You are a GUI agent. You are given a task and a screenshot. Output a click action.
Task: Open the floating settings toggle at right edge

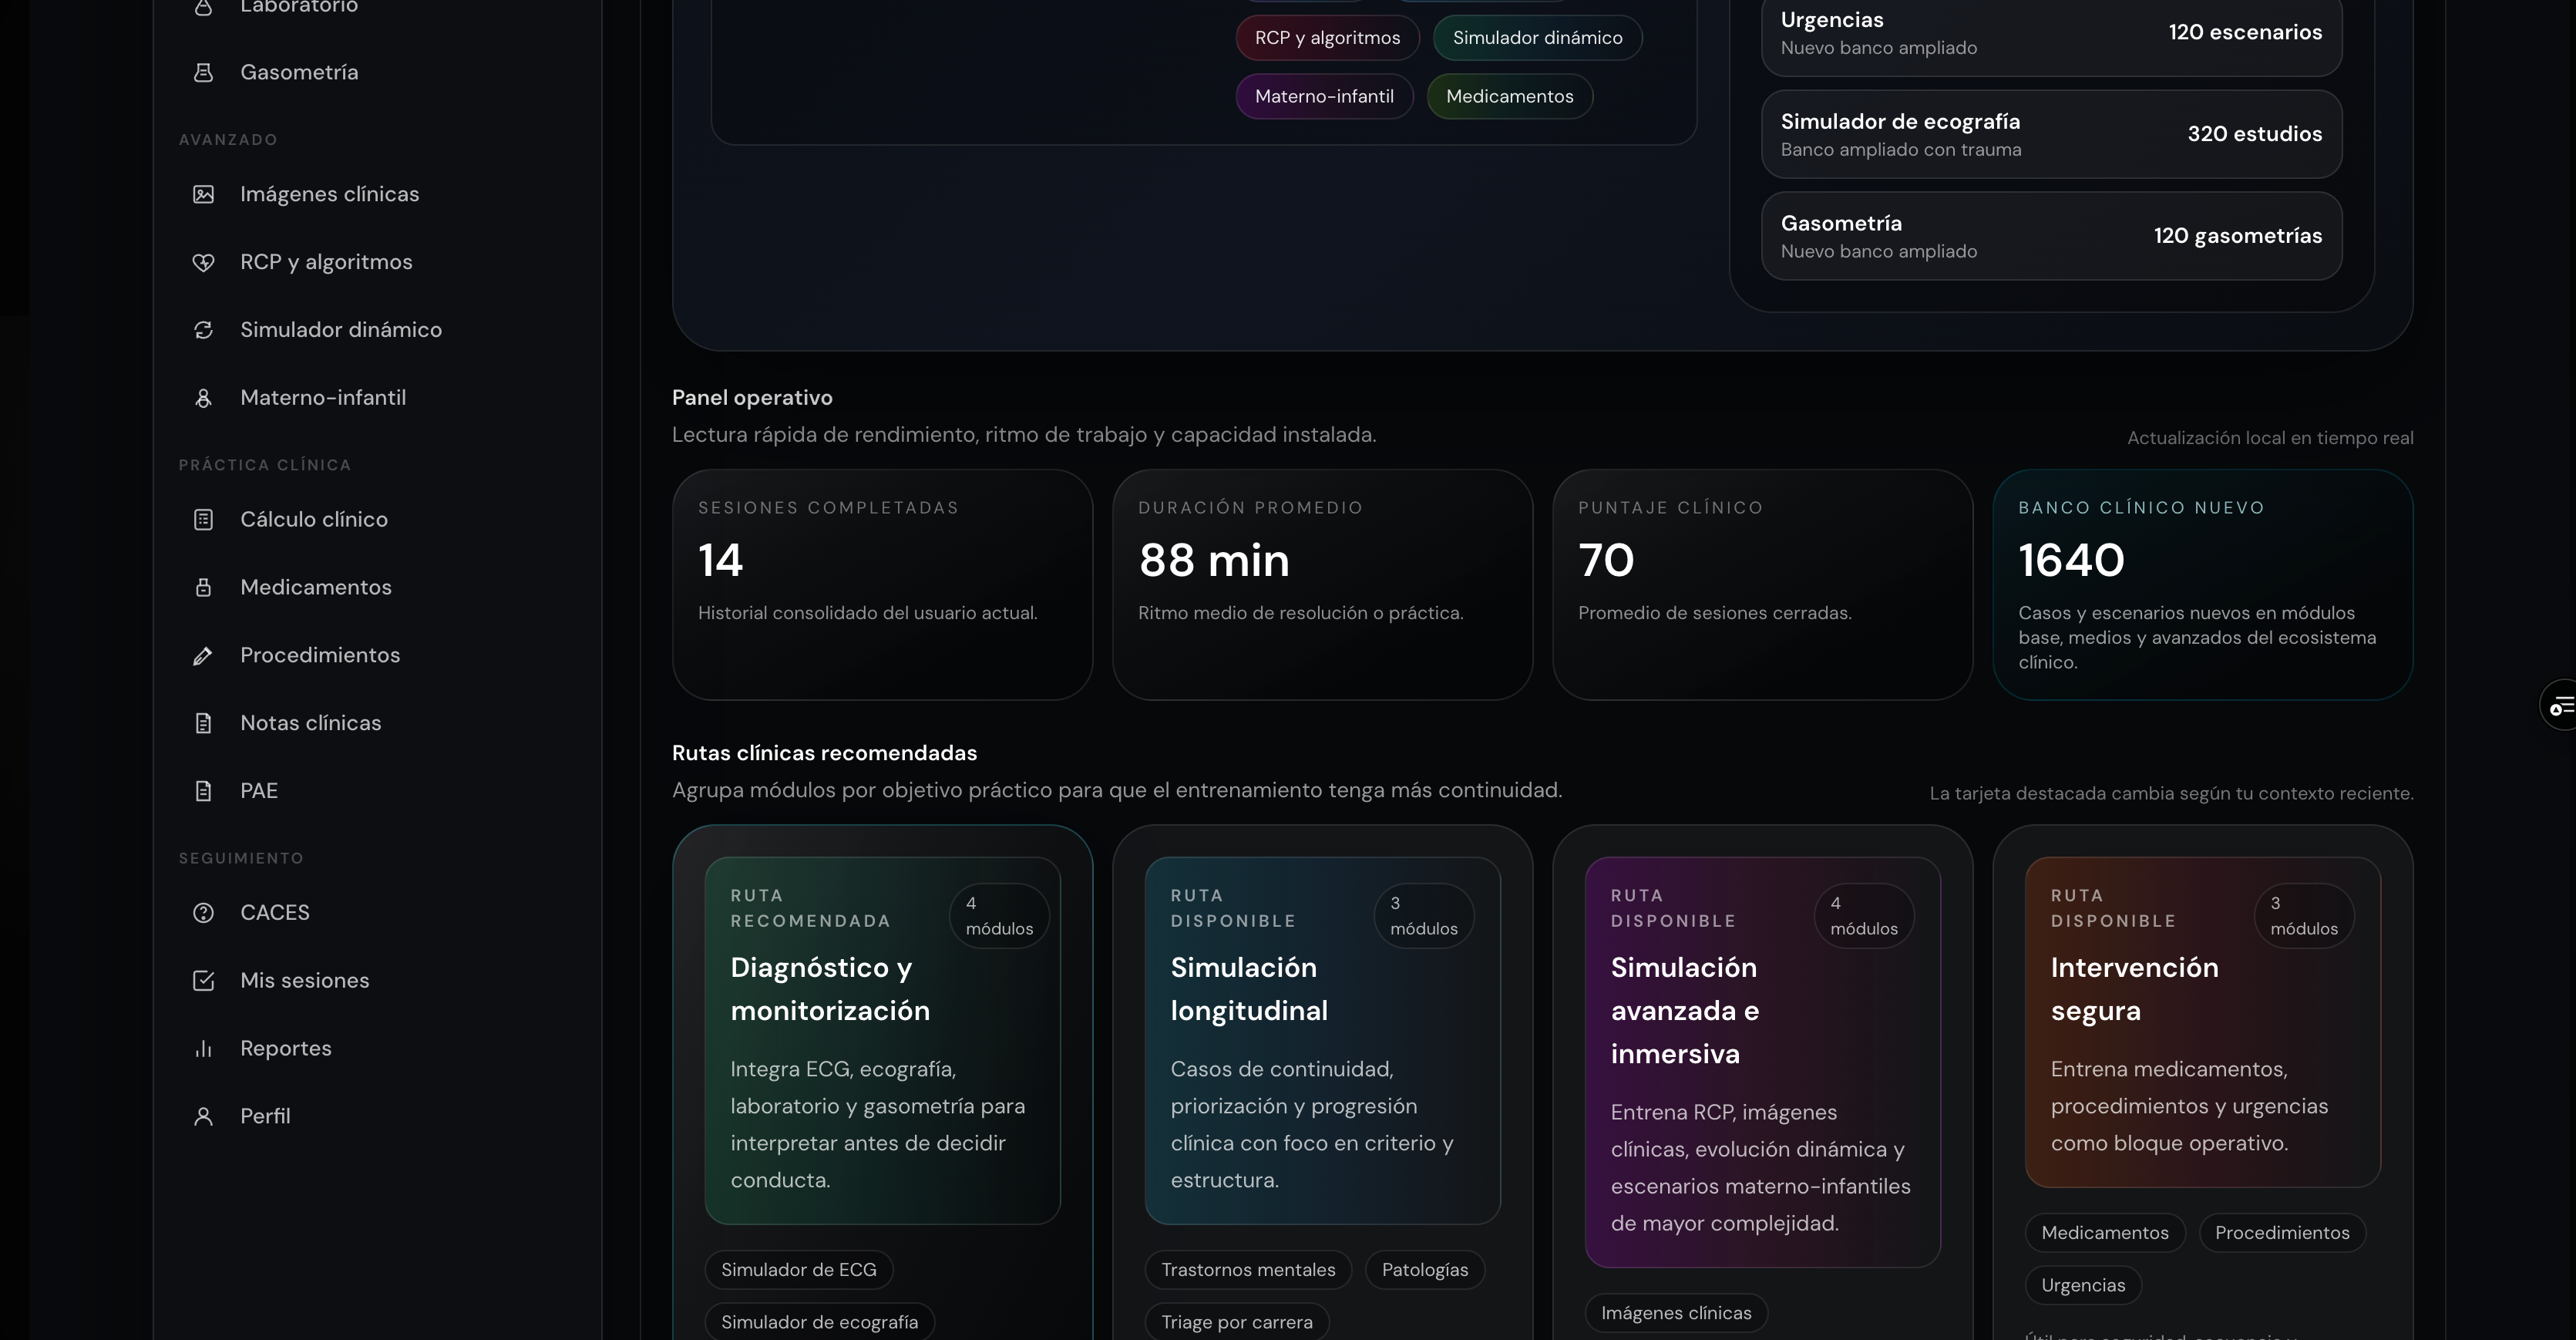click(x=2559, y=706)
